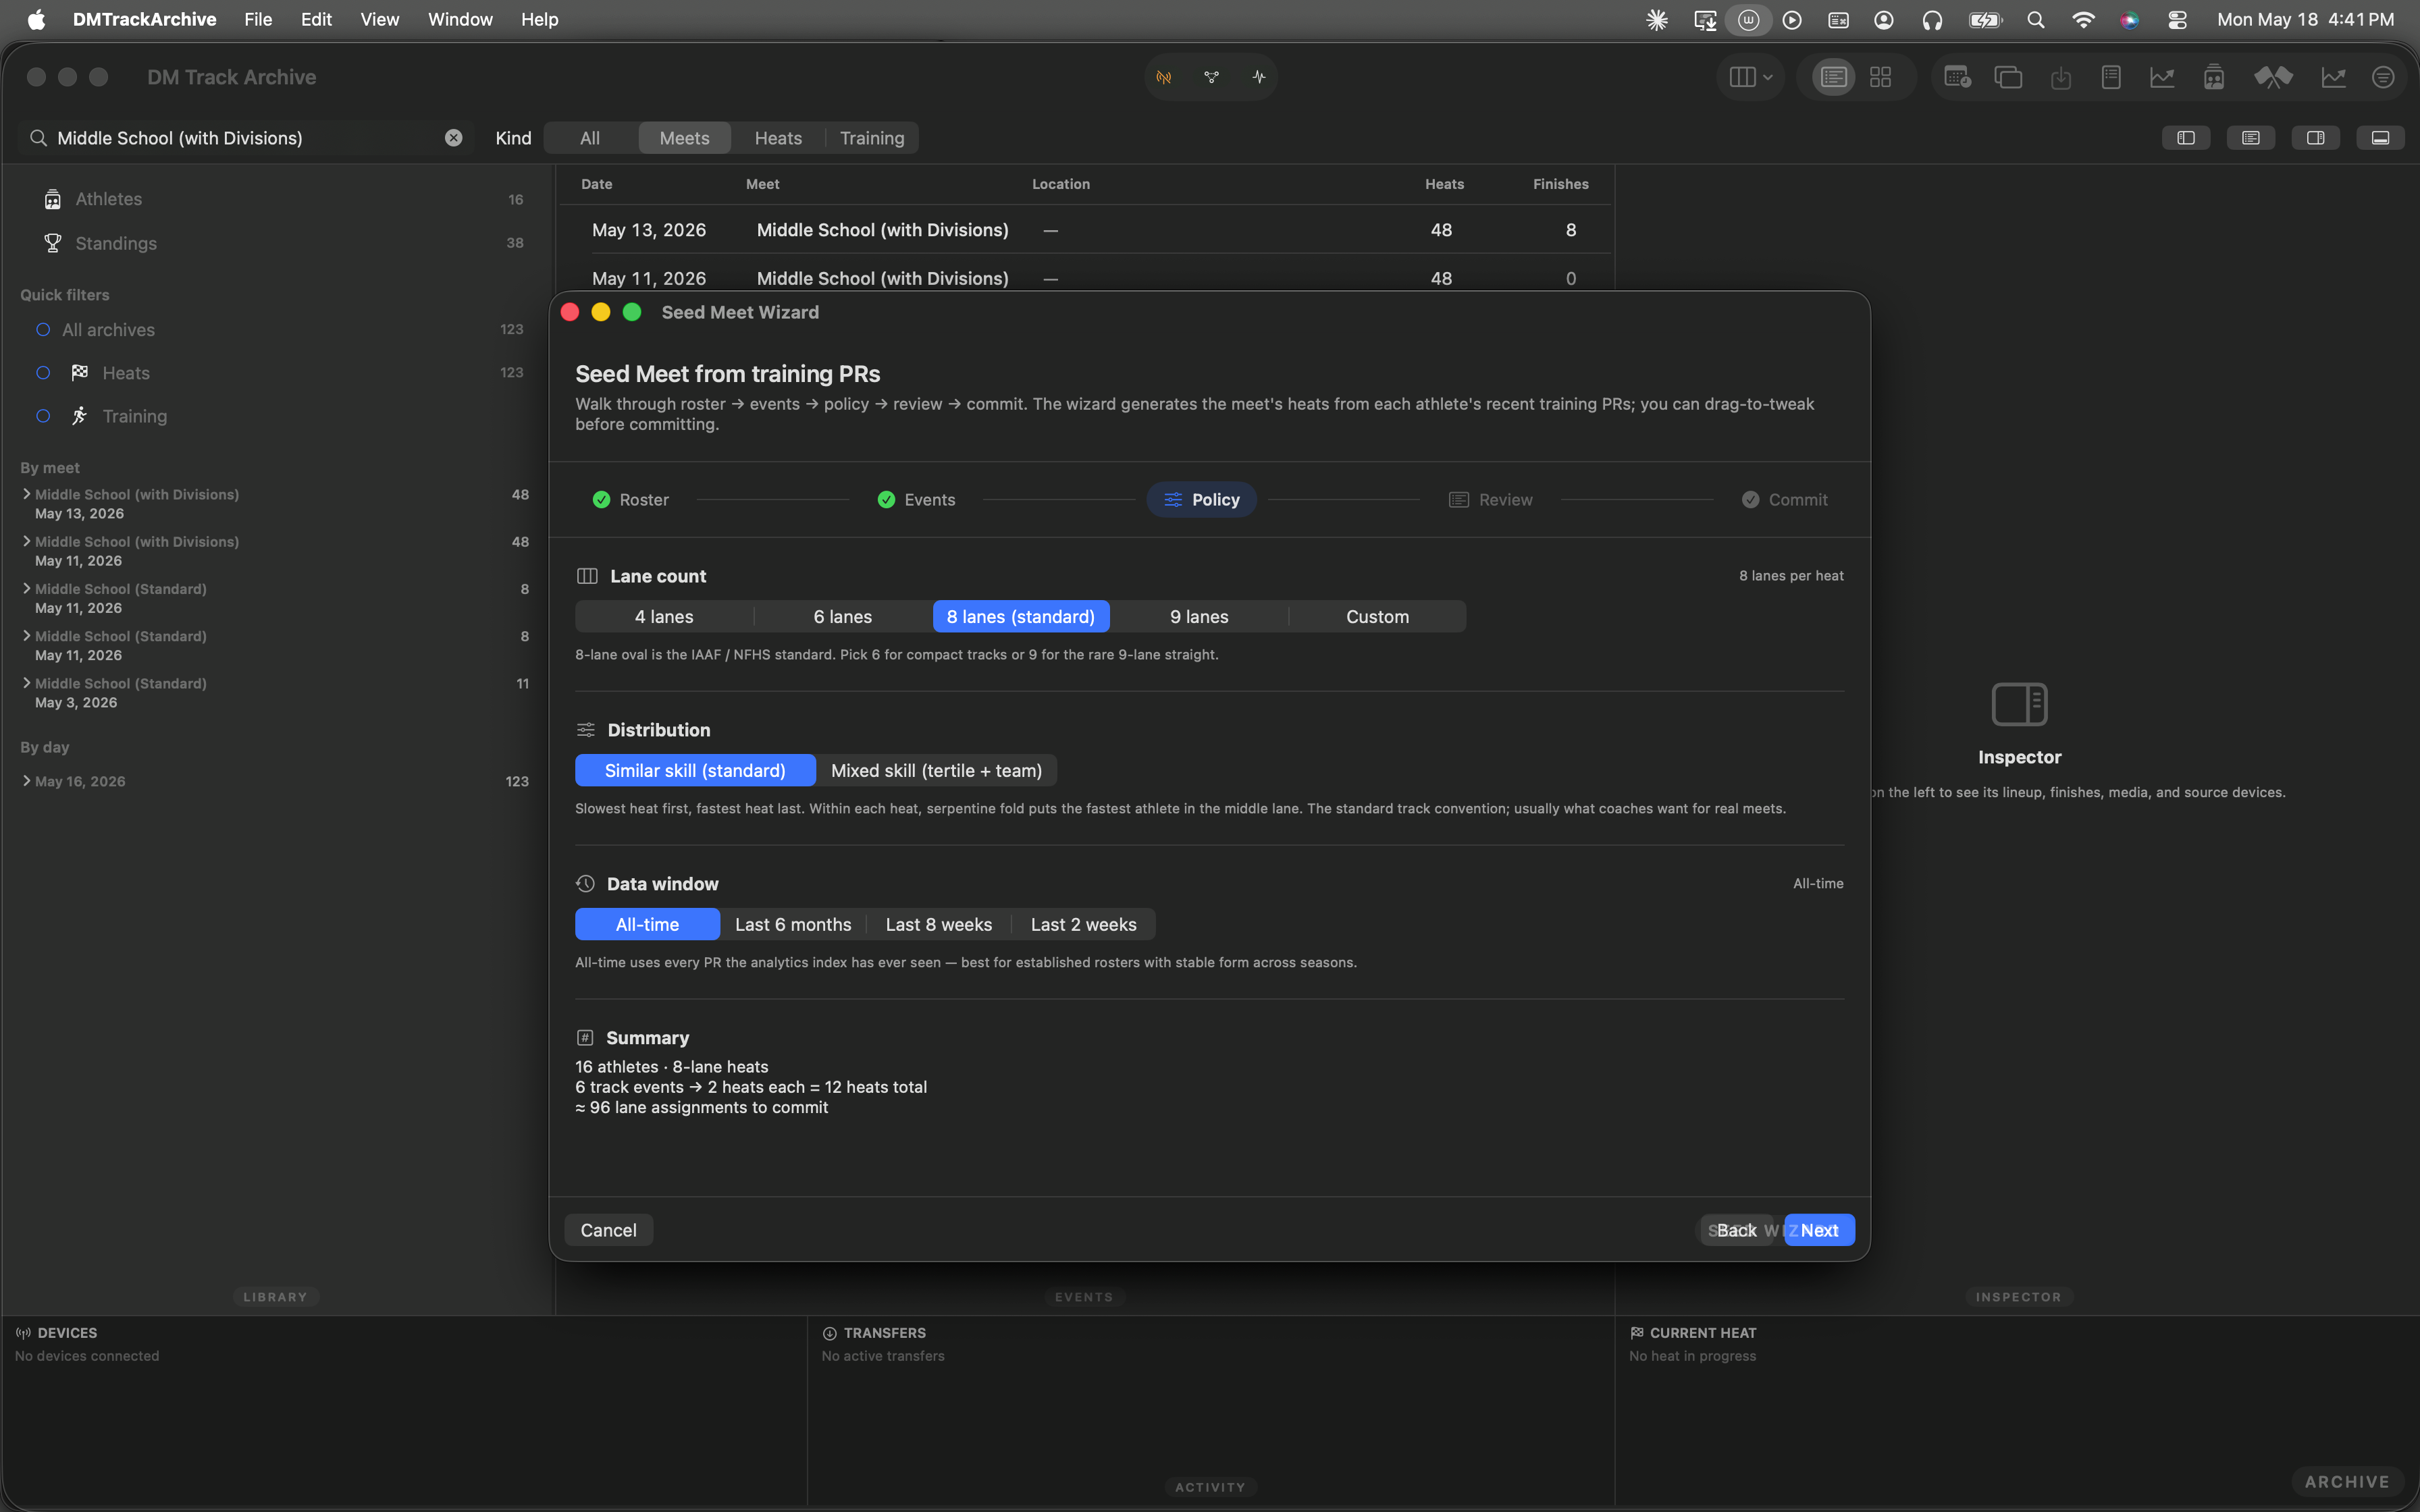Clear the search field with the x icon
Image resolution: width=2420 pixels, height=1512 pixels.
(x=453, y=138)
